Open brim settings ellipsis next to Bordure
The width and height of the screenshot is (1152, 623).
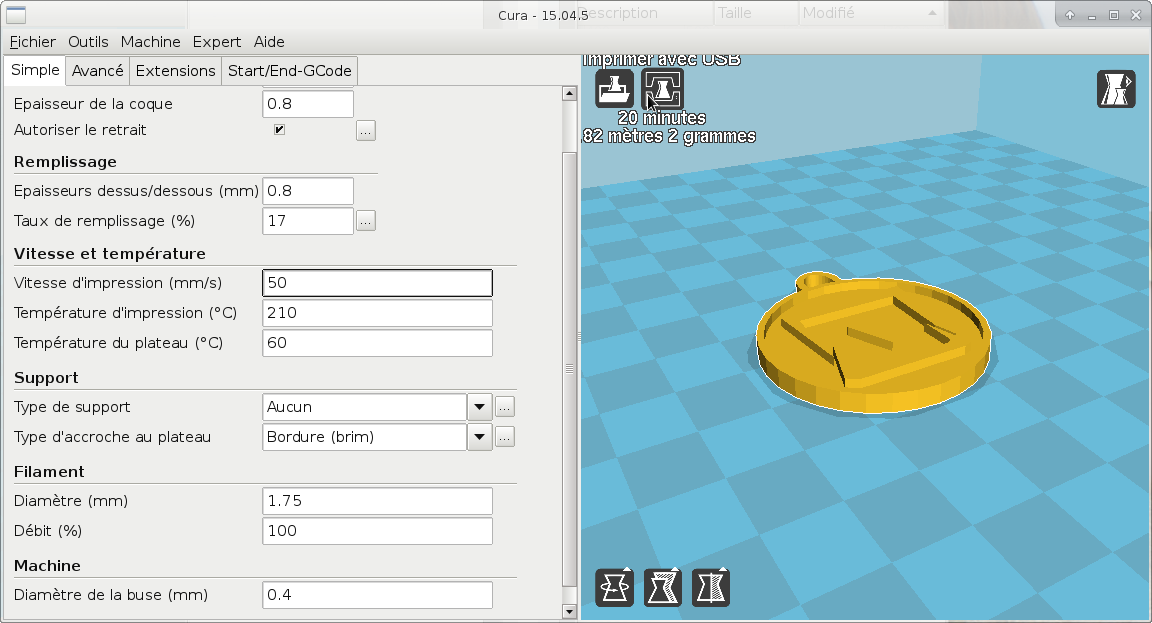click(x=505, y=437)
